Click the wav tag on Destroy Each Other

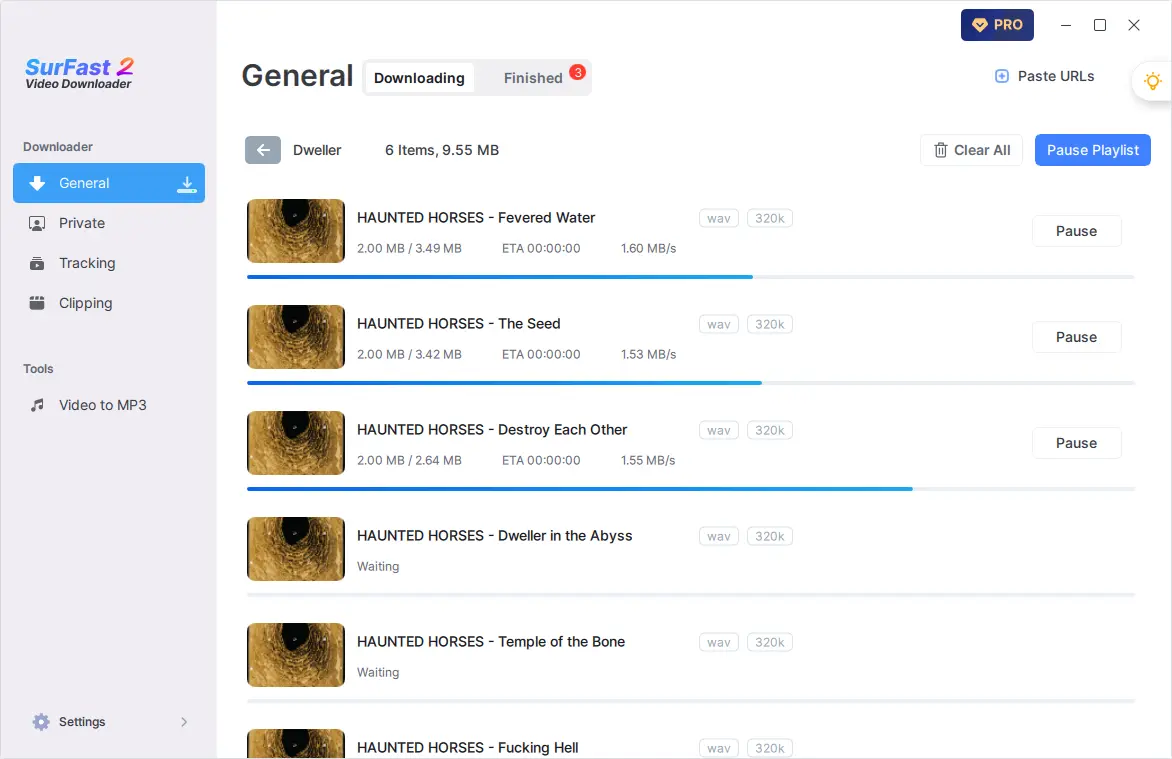coord(719,431)
